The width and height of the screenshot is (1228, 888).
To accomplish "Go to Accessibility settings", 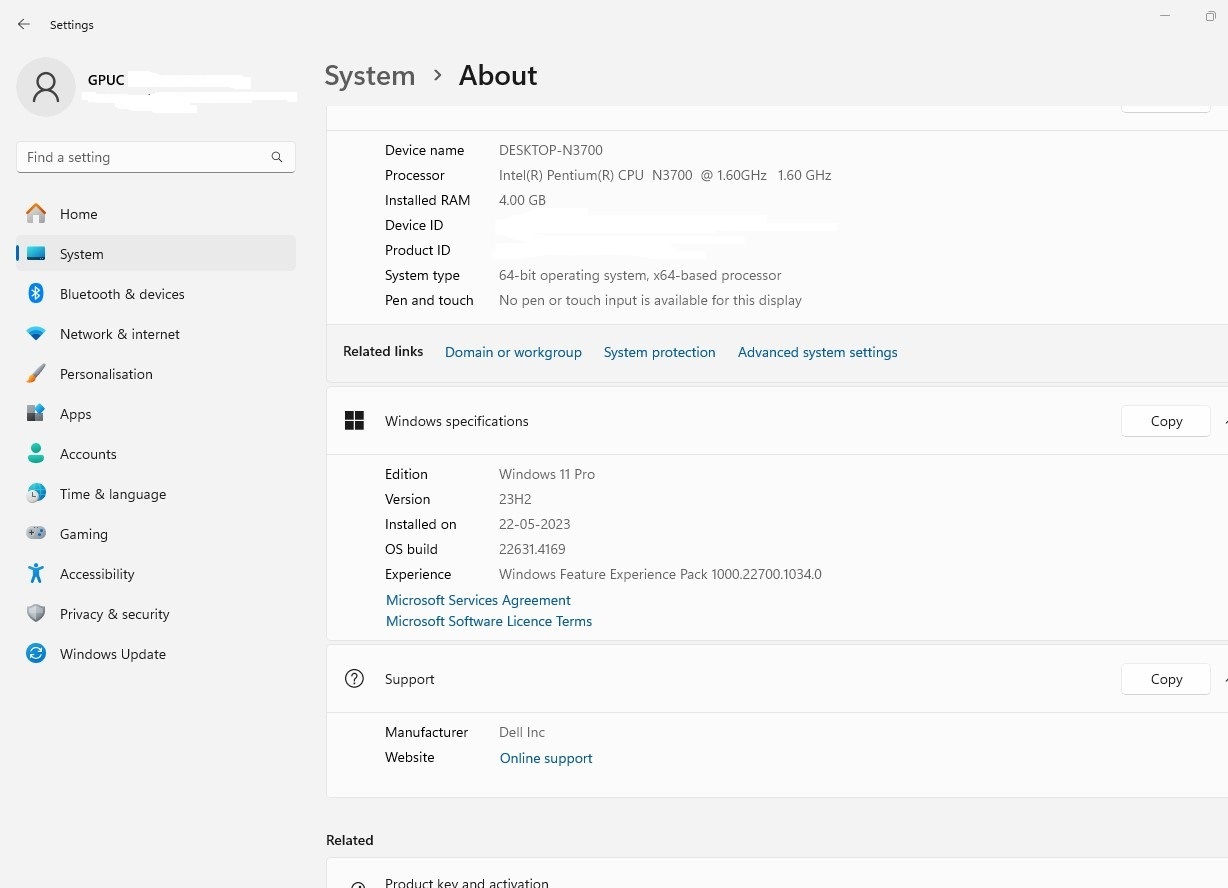I will click(x=156, y=574).
